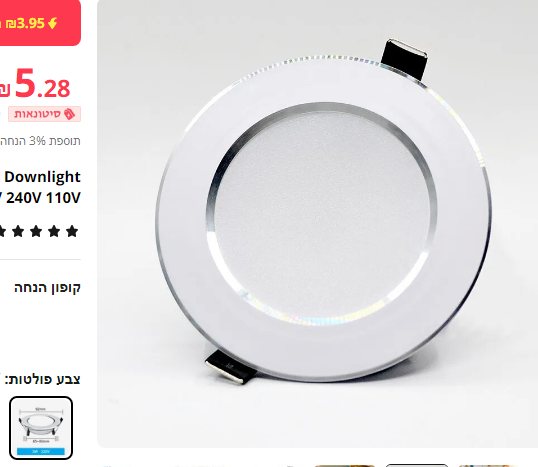538x467 pixels.
Task: Click the yellow lightning bolt deal icon
Action: pos(52,23)
